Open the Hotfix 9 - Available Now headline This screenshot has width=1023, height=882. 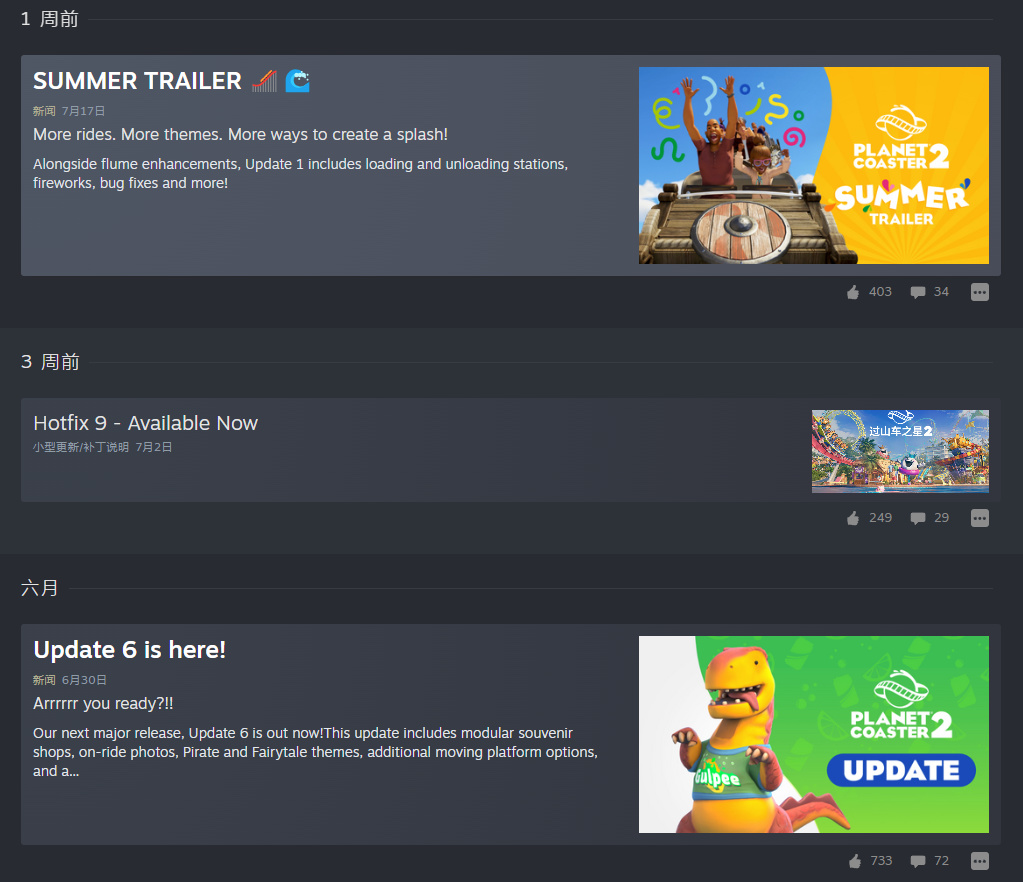coord(145,423)
